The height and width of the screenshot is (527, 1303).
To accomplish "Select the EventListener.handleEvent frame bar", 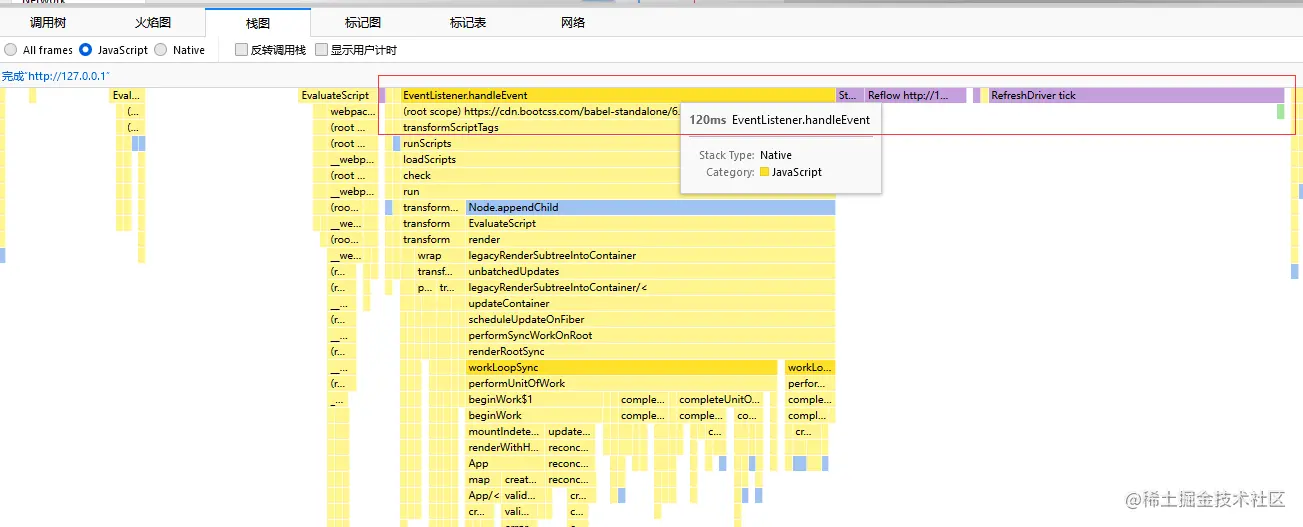I will [617, 96].
